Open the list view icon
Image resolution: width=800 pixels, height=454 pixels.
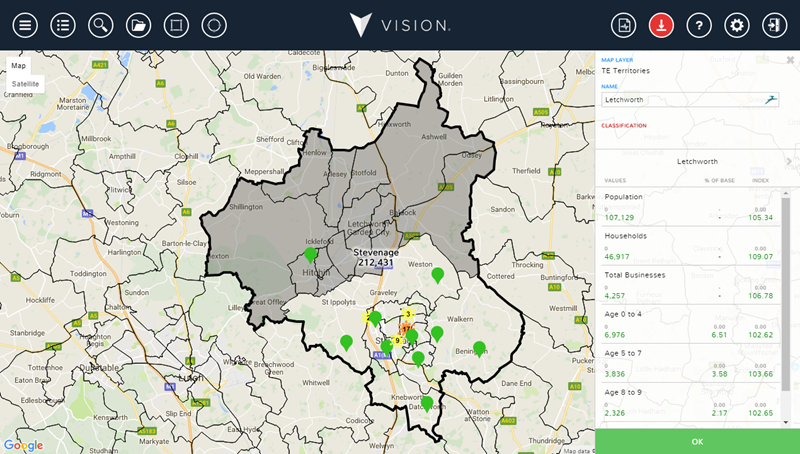63,25
